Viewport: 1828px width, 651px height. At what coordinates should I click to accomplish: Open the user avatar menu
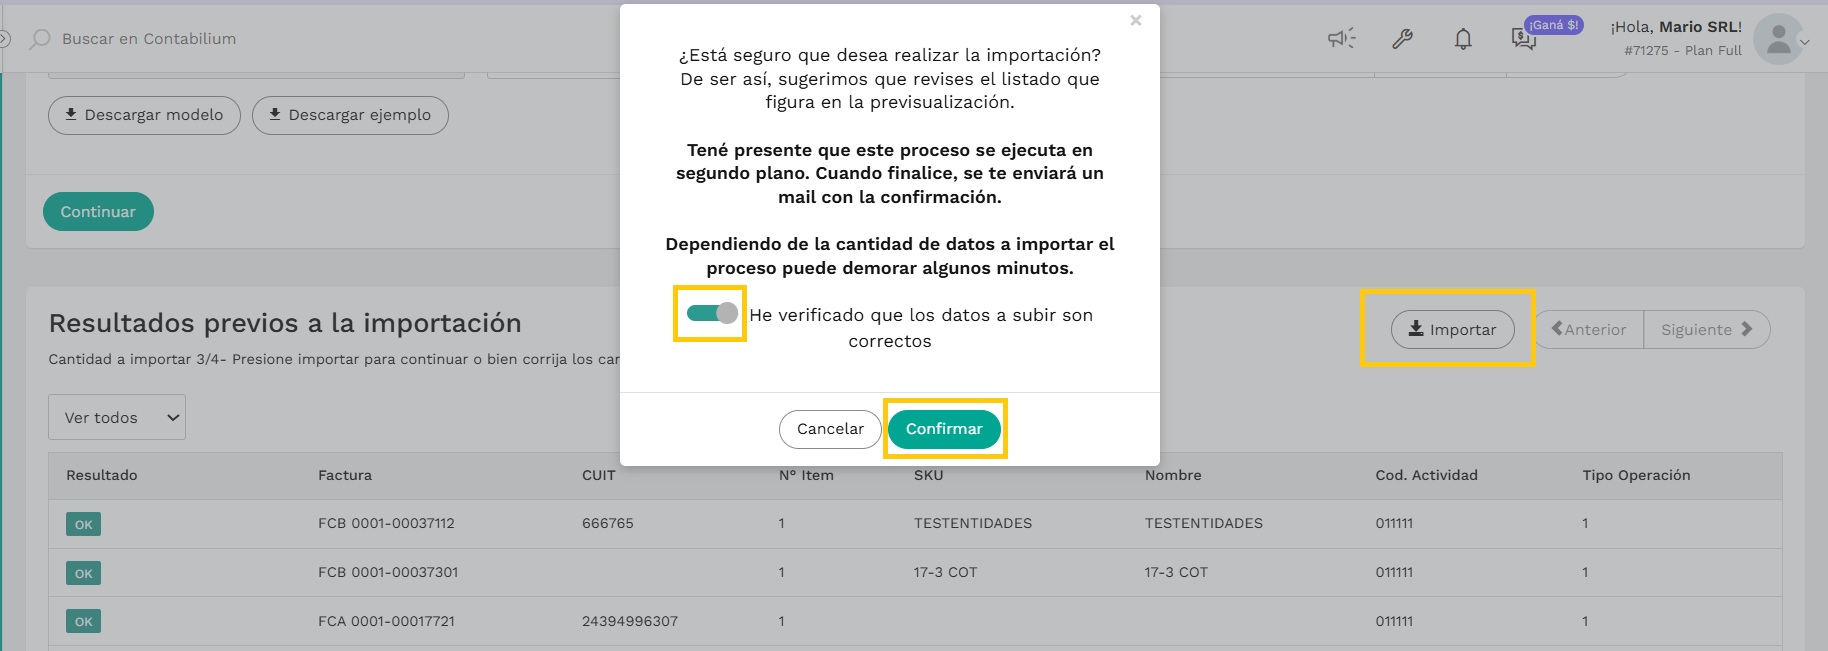[1778, 39]
